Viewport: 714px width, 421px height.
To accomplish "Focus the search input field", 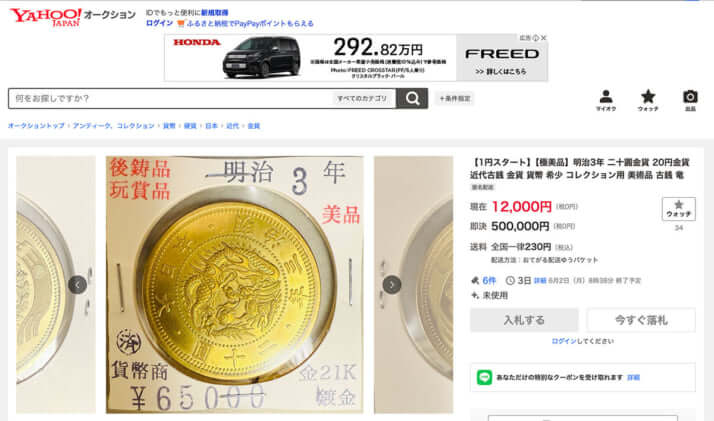I will [x=171, y=98].
